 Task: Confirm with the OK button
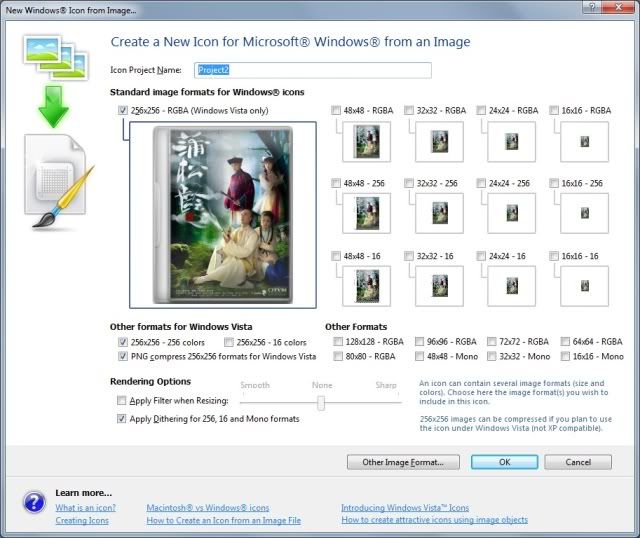[x=504, y=462]
